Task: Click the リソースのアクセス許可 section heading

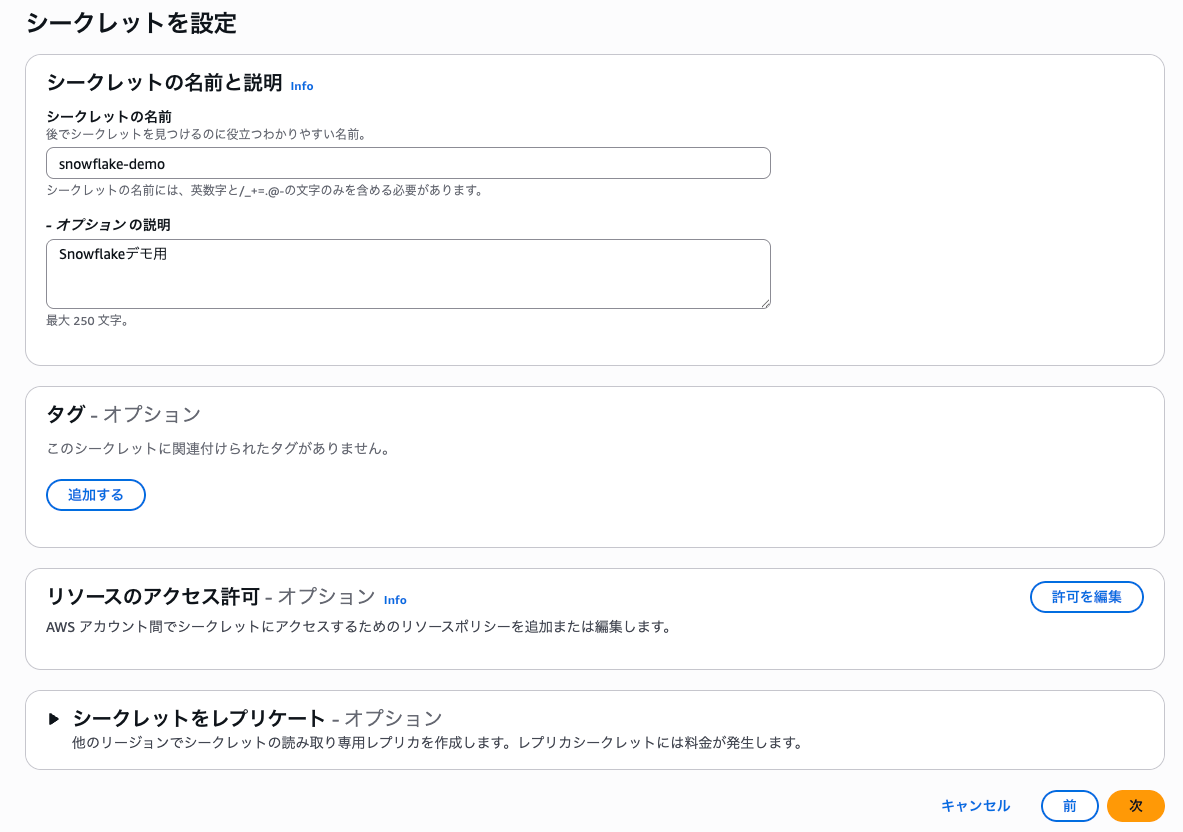Action: [x=153, y=597]
